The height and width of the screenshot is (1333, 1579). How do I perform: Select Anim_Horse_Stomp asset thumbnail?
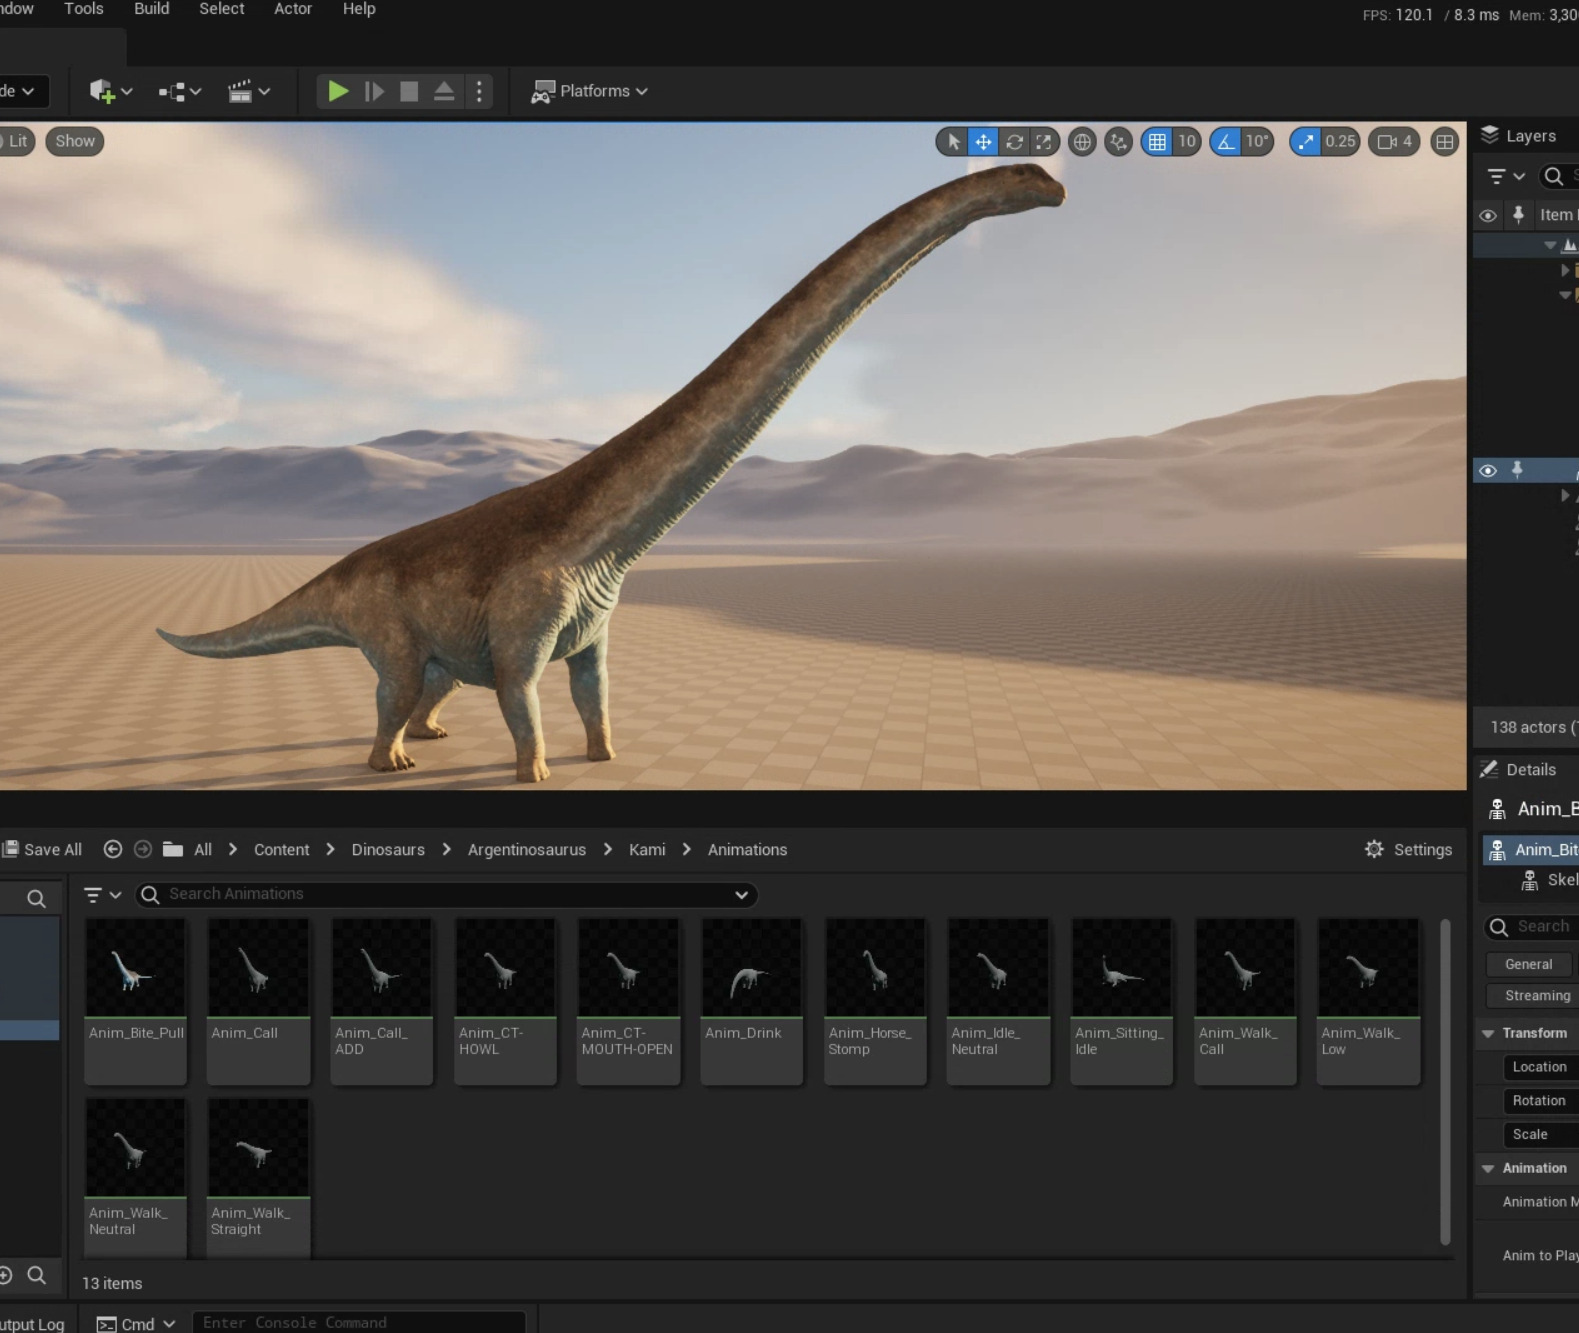click(x=875, y=968)
